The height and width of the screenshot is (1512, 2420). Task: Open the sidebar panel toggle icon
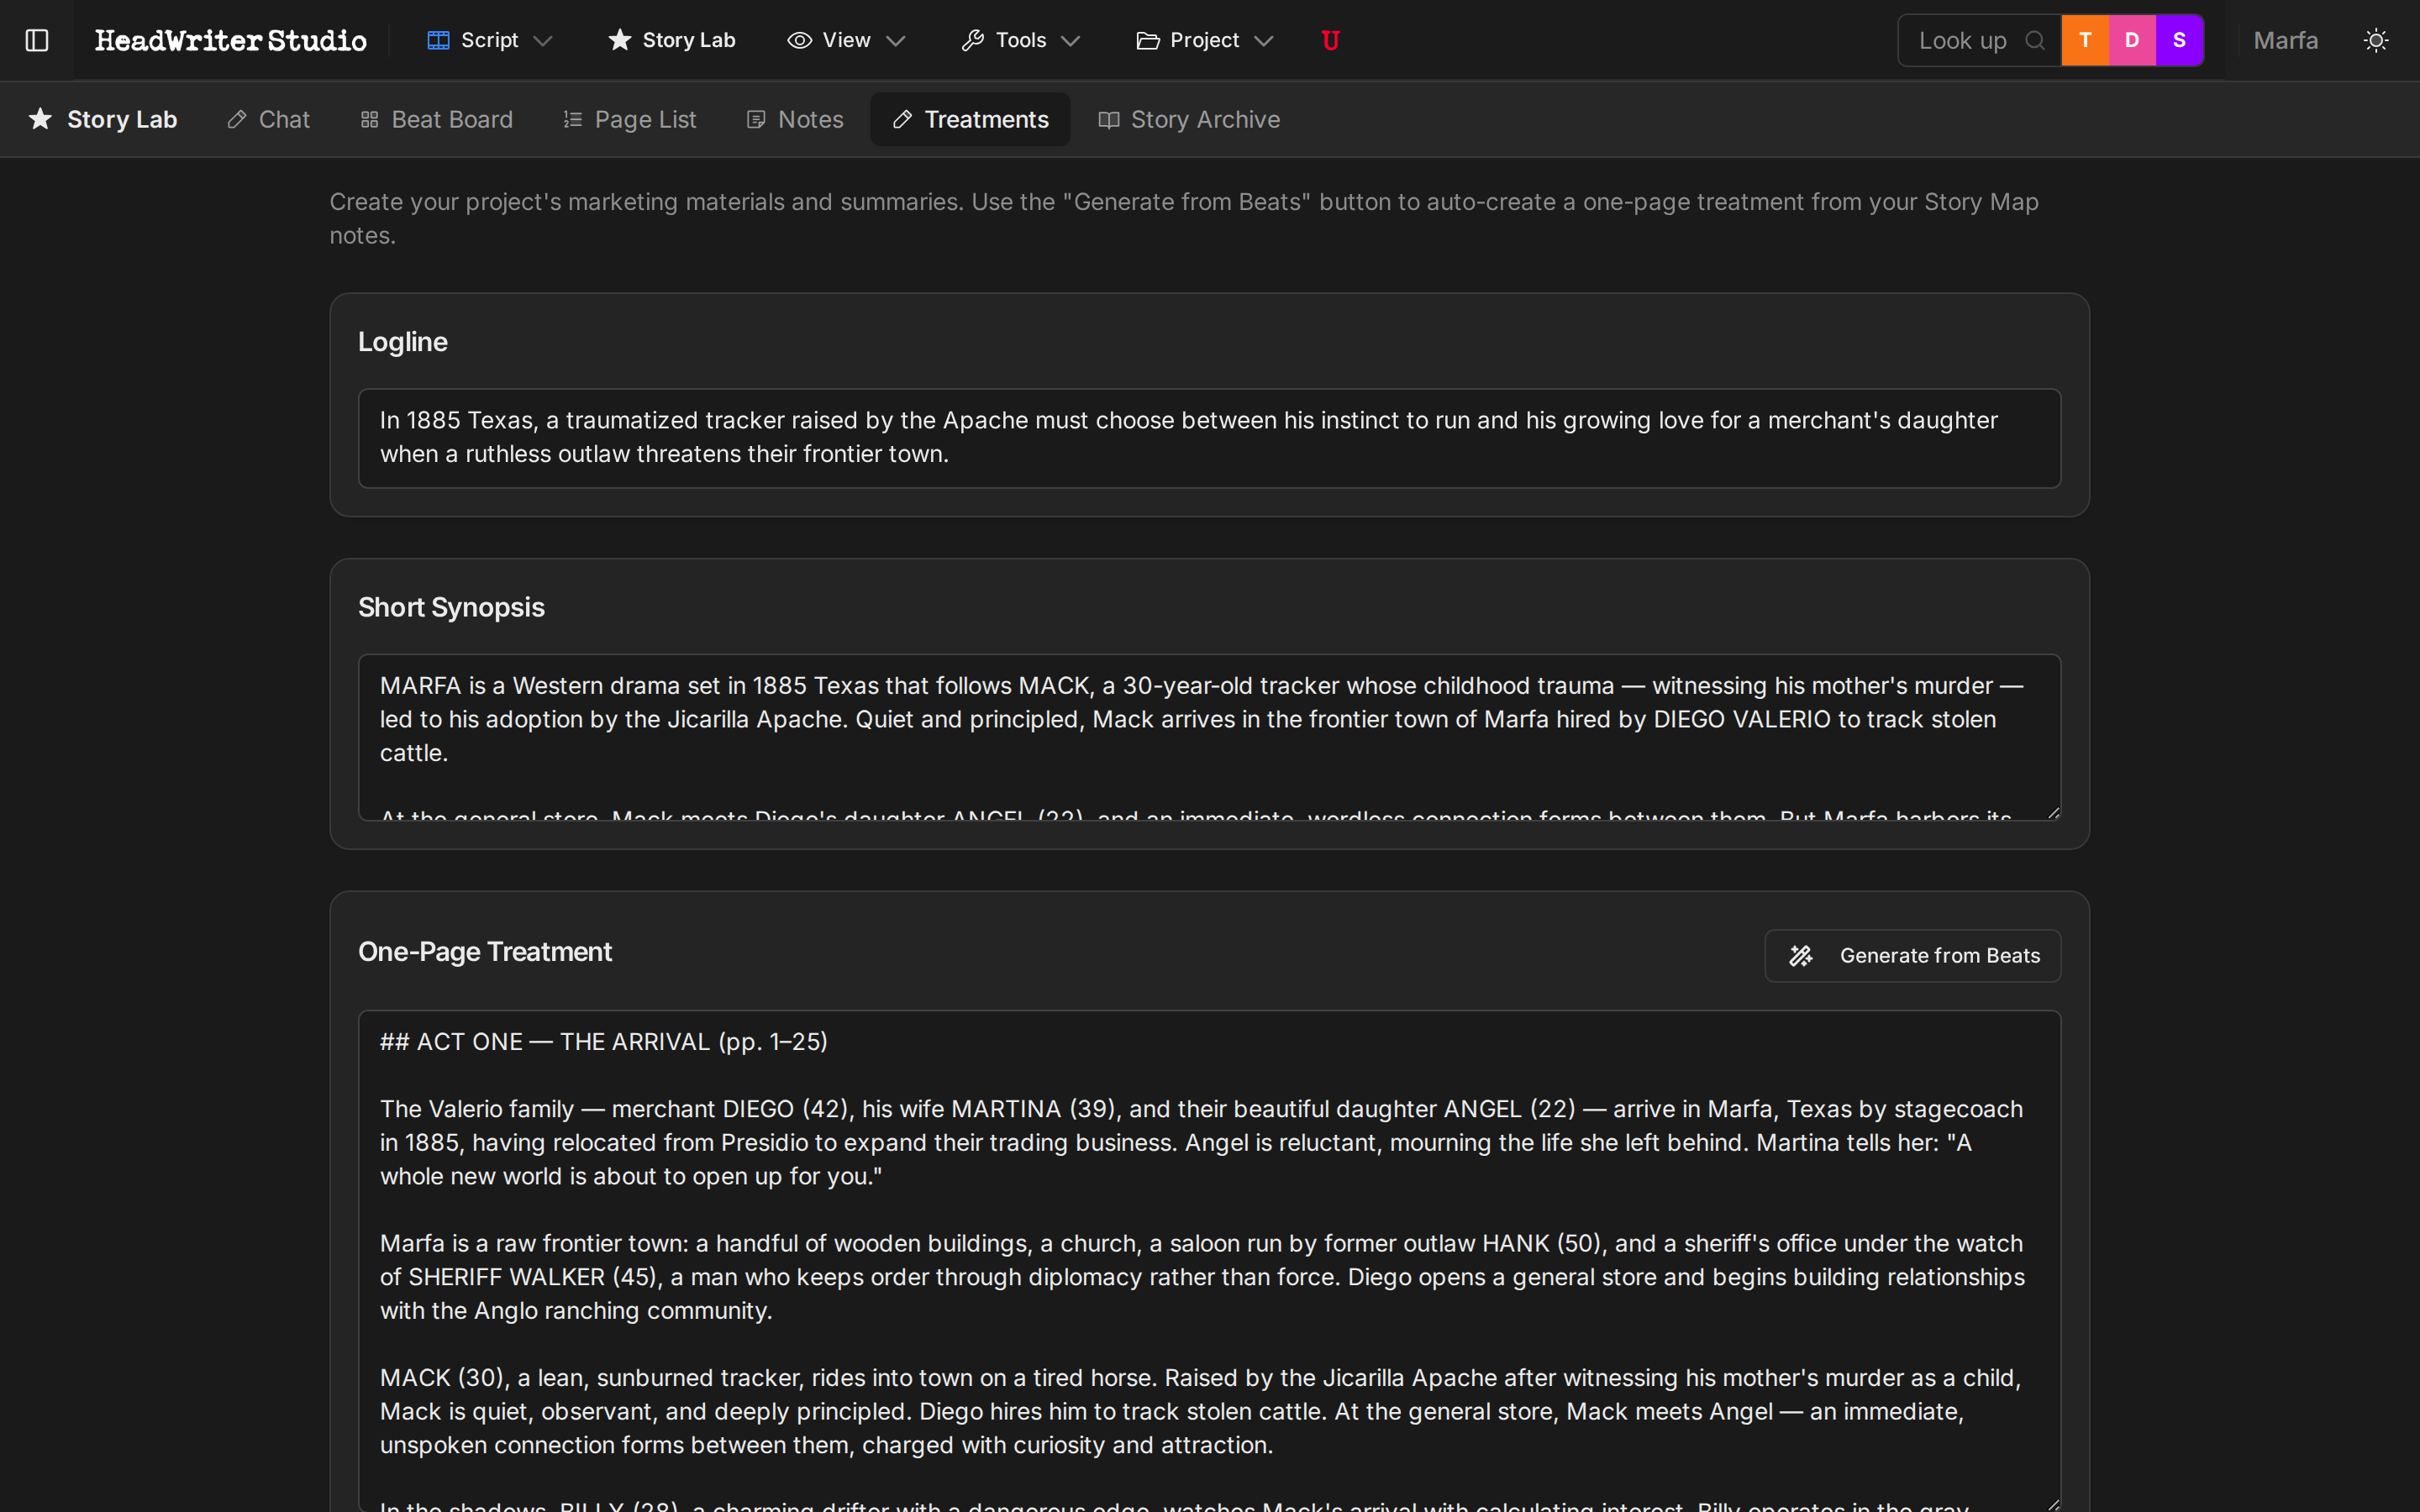pyautogui.click(x=37, y=40)
